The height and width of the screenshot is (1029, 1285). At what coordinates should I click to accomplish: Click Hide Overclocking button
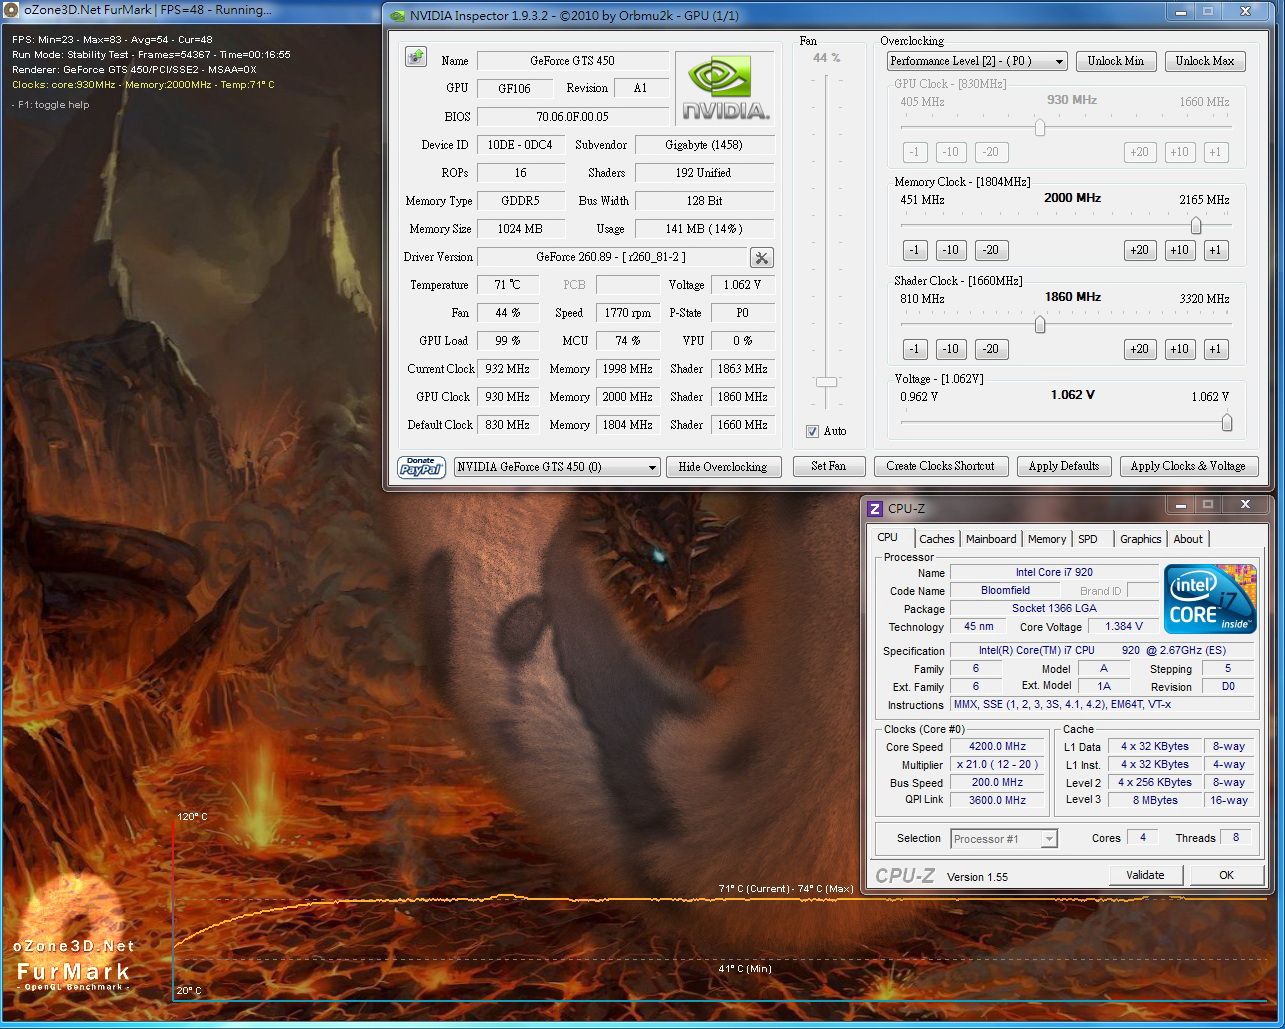point(723,467)
